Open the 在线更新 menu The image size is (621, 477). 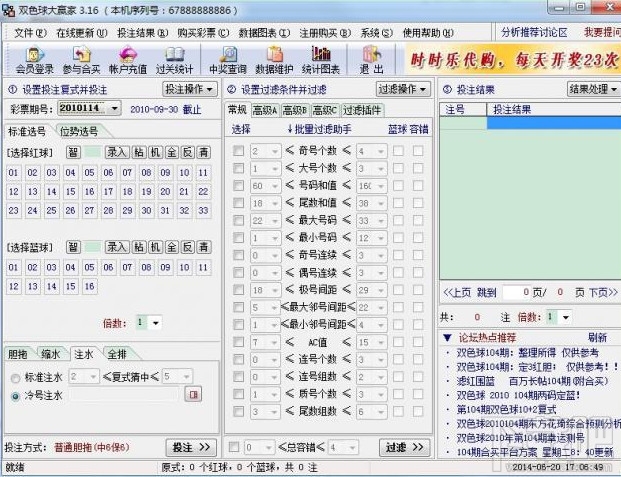81,33
